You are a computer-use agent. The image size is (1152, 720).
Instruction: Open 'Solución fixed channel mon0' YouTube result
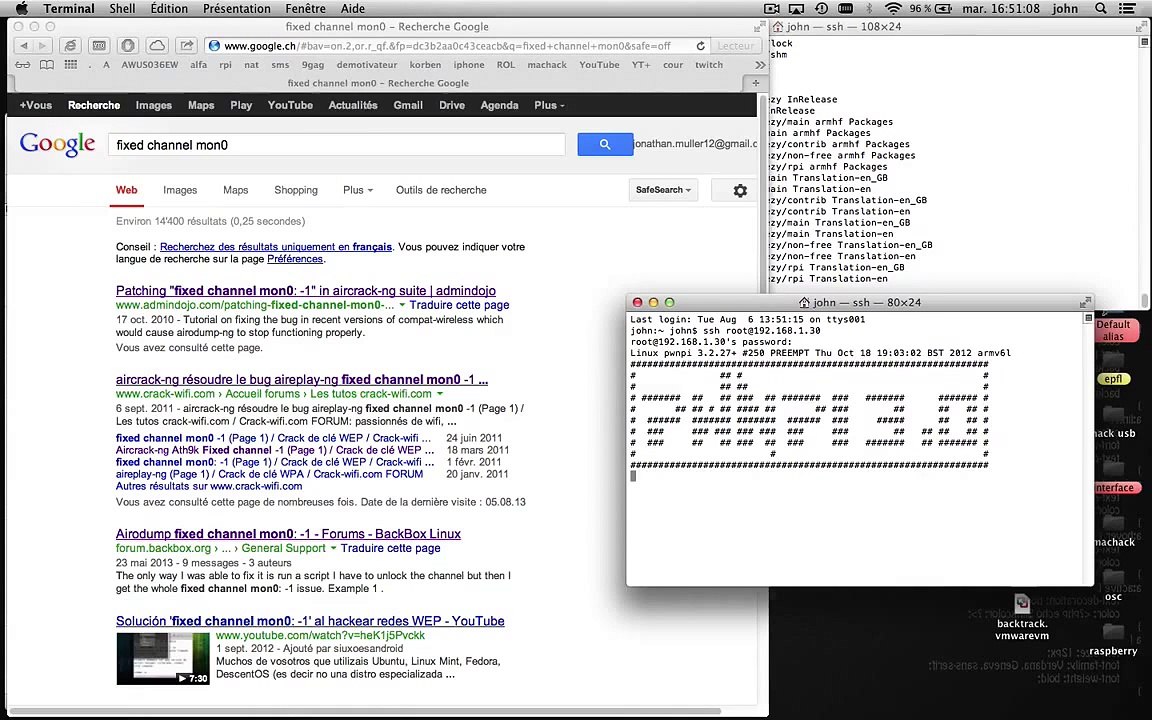(310, 622)
